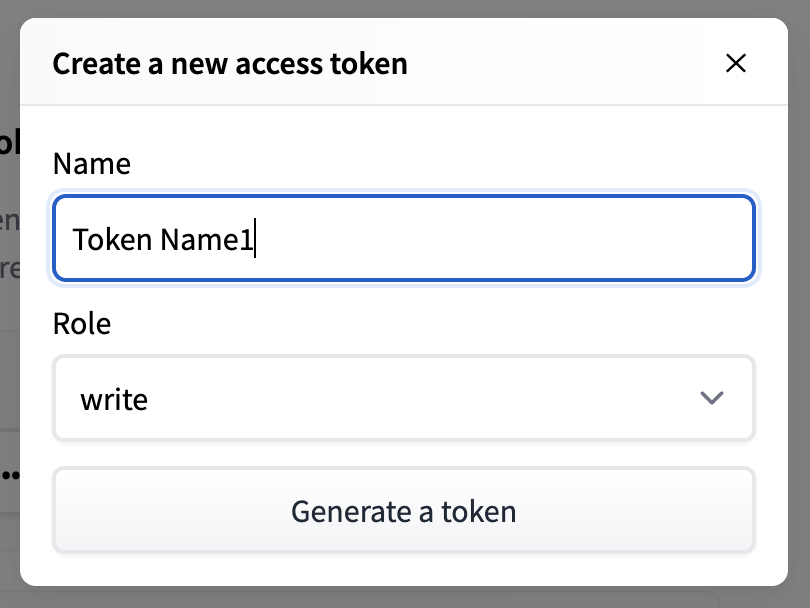This screenshot has width=810, height=608.
Task: Click the Name field label
Action: pos(91,163)
